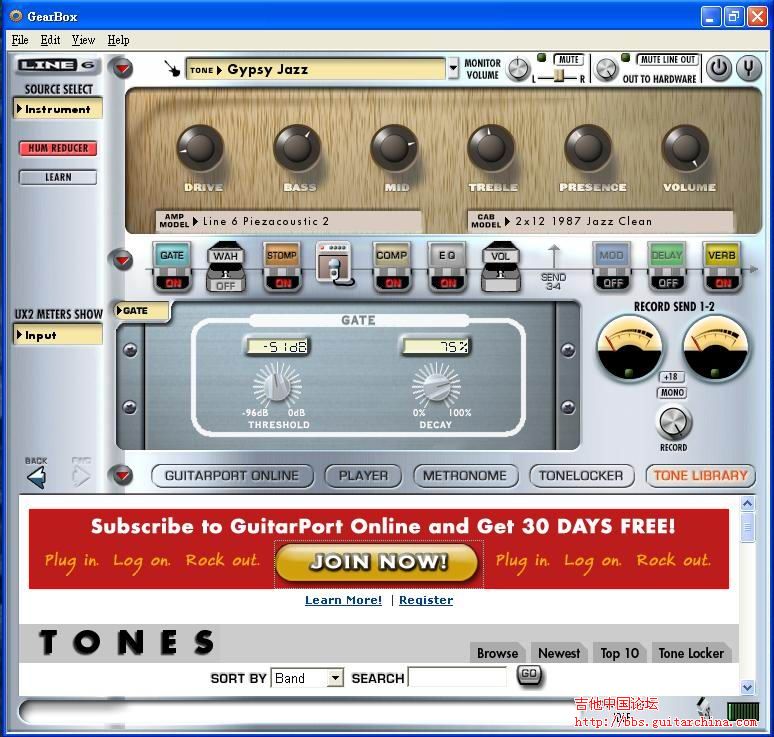Toggle the MONO record button
The height and width of the screenshot is (737, 774).
672,392
